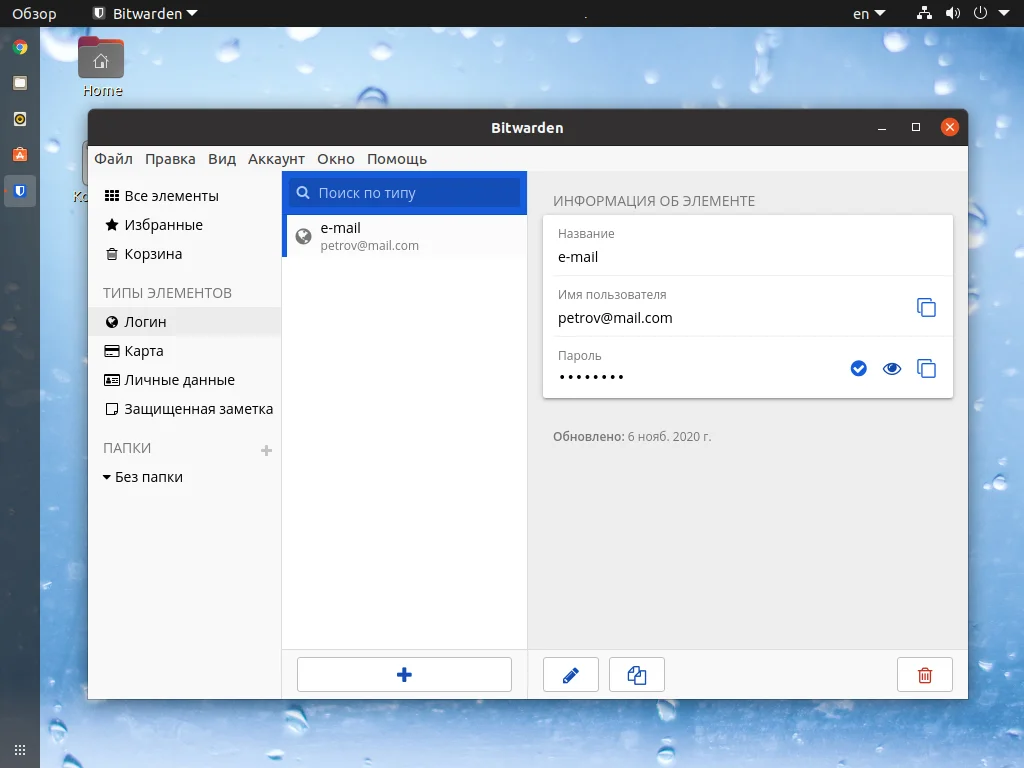Open the en keyboard layout dropdown
Viewport: 1024px width, 768px height.
868,14
